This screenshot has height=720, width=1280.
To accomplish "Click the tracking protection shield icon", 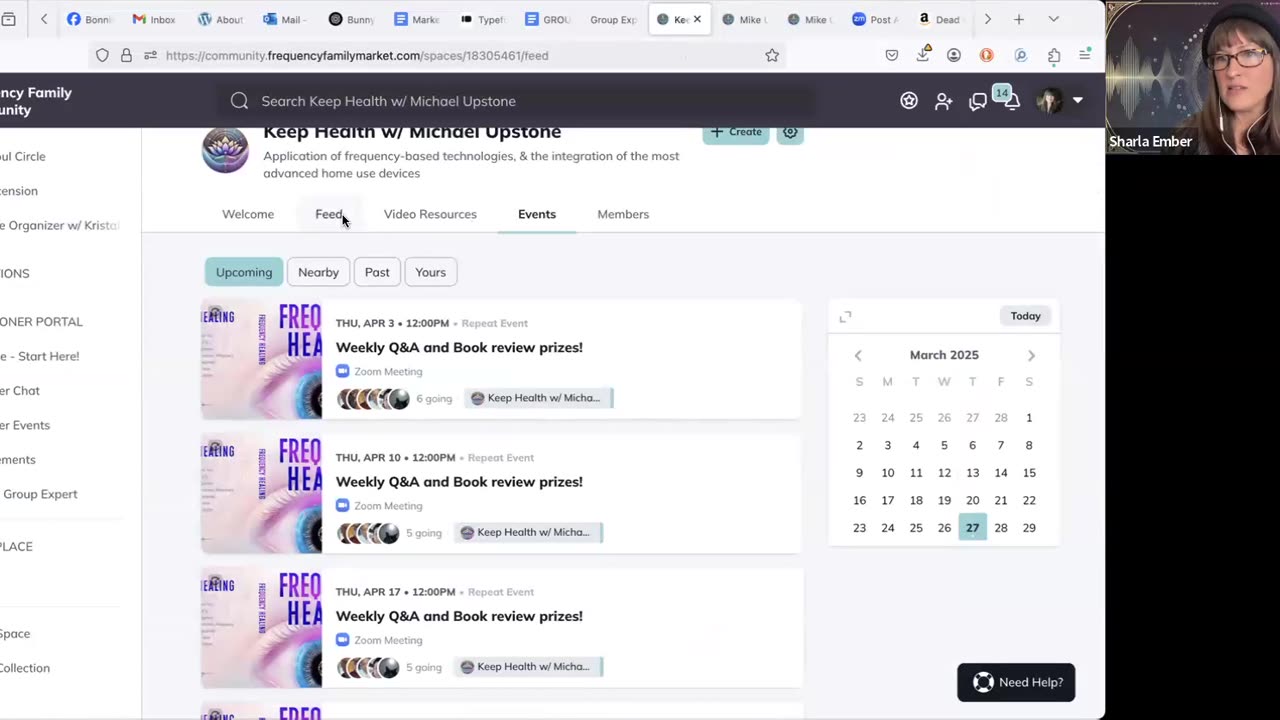I will click(x=102, y=55).
